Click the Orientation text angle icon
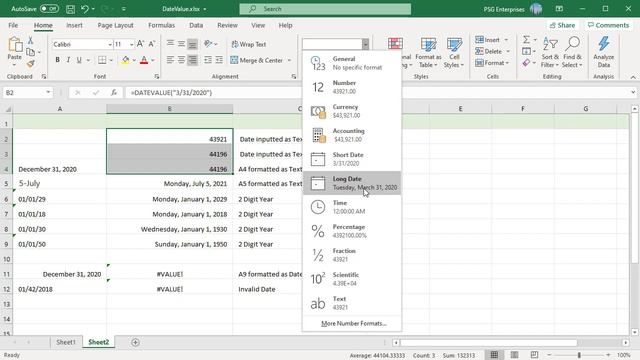640x360 pixels. click(208, 44)
